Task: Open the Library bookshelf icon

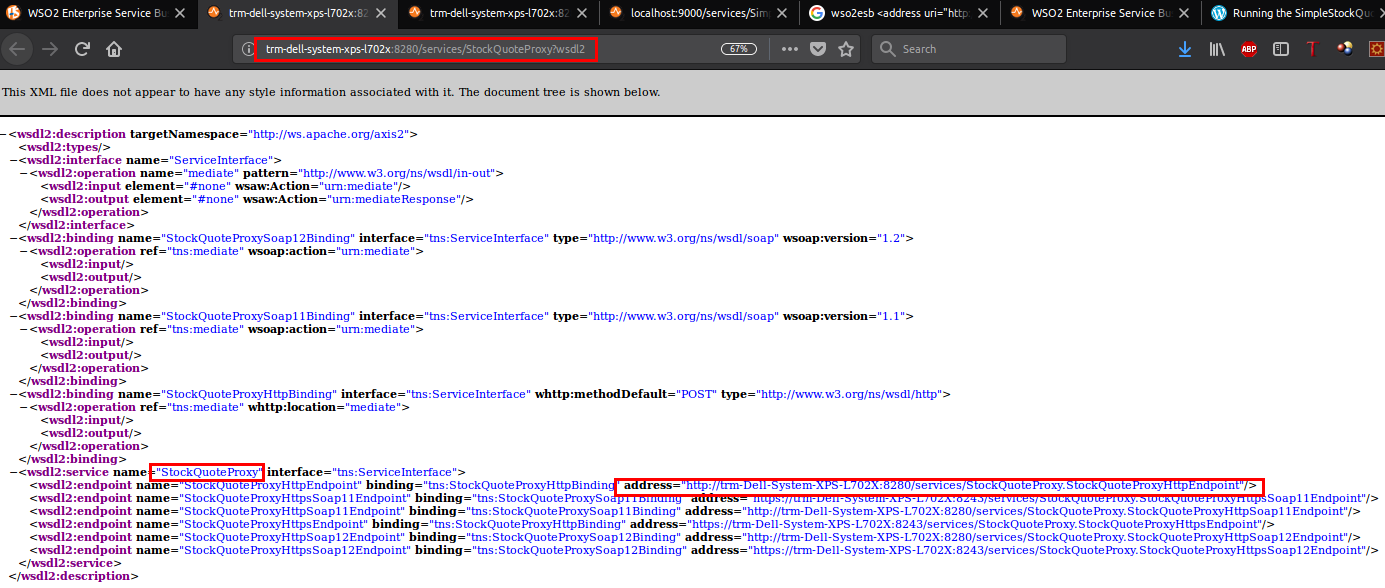Action: pyautogui.click(x=1217, y=49)
